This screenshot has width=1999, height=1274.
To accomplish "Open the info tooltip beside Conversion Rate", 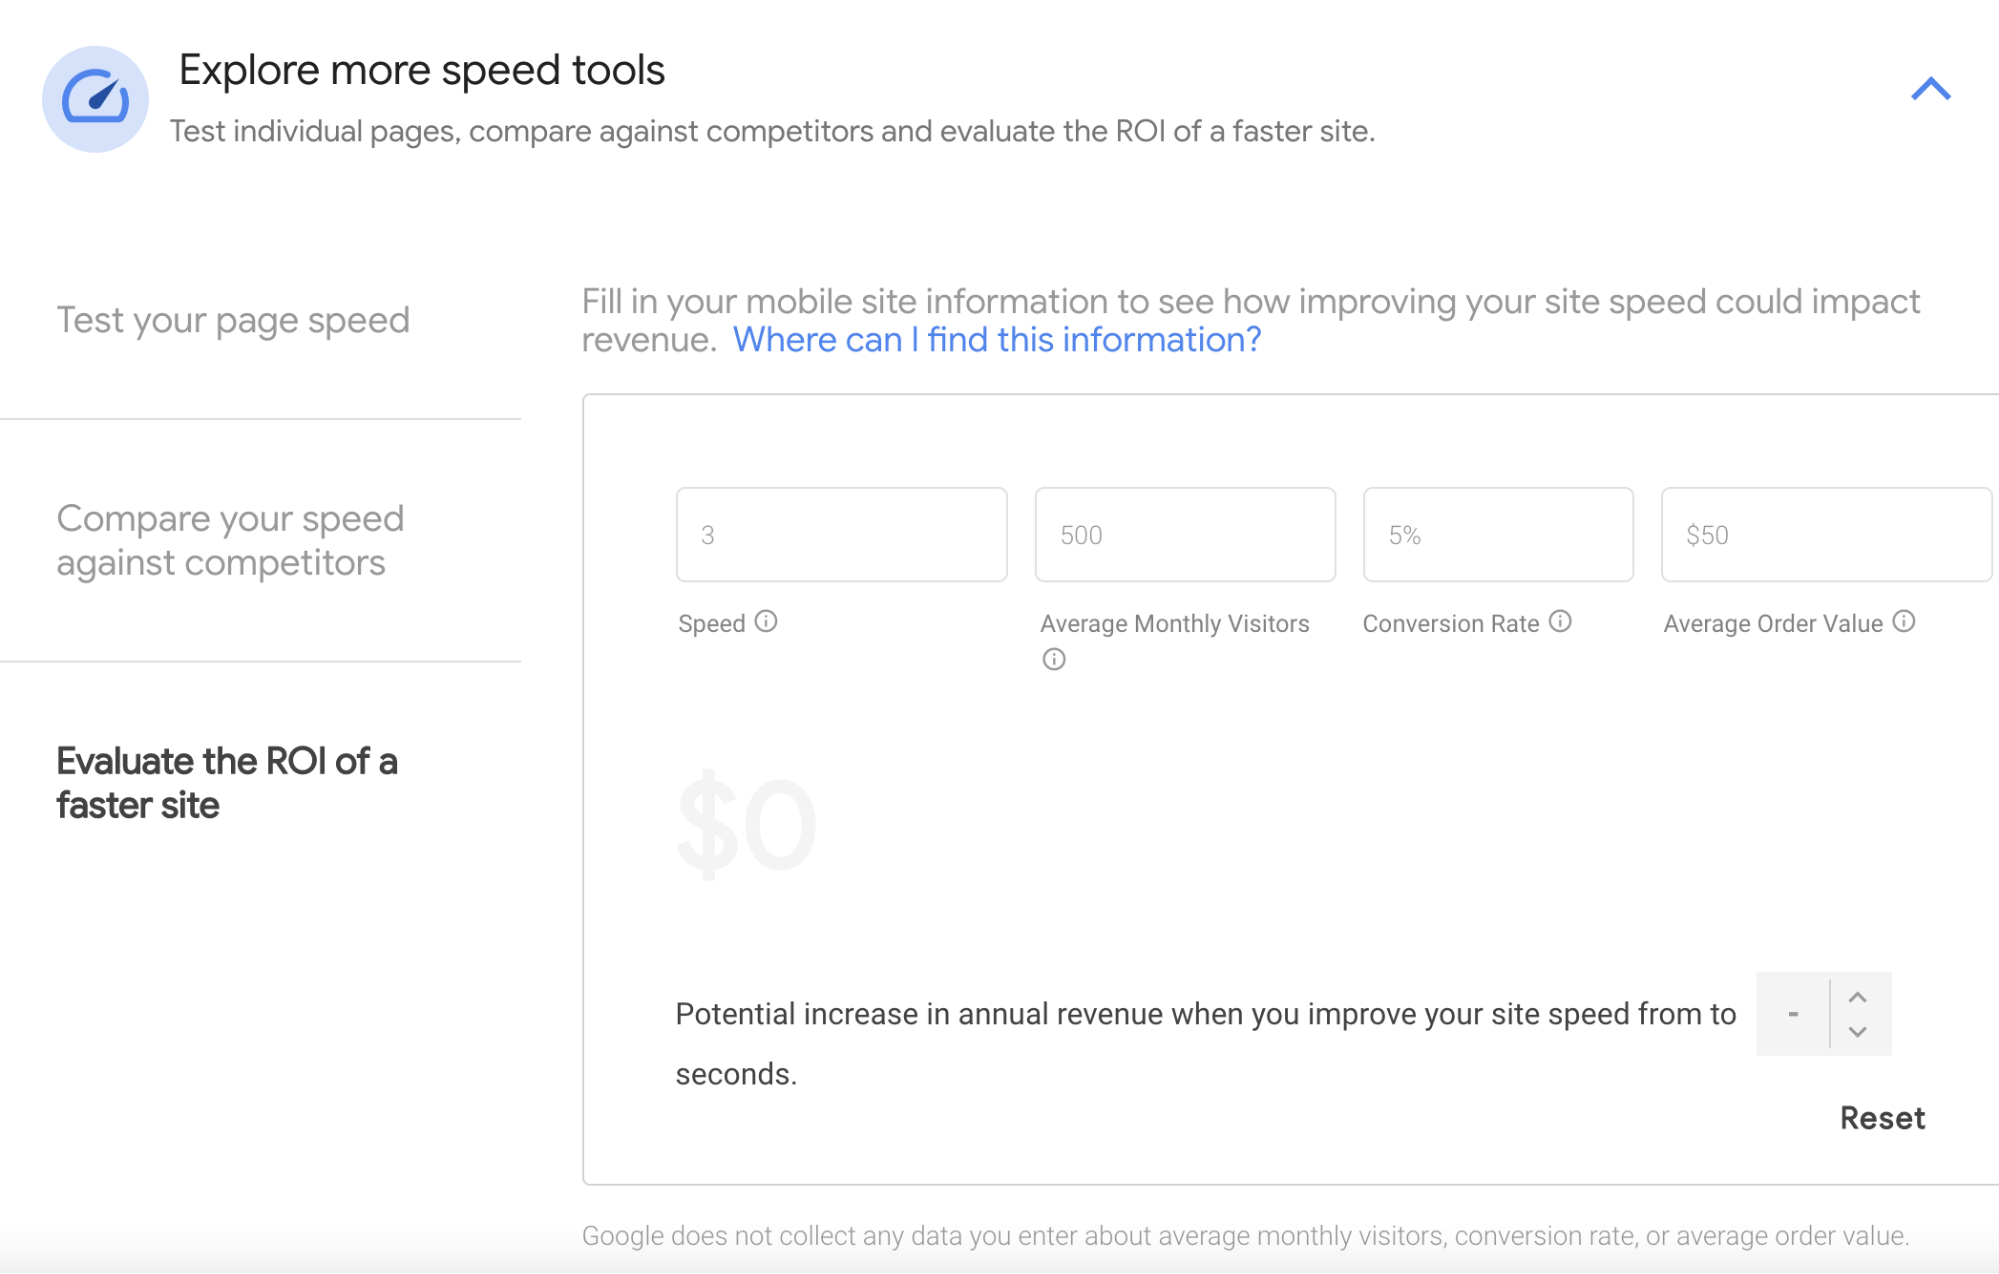I will click(1559, 621).
